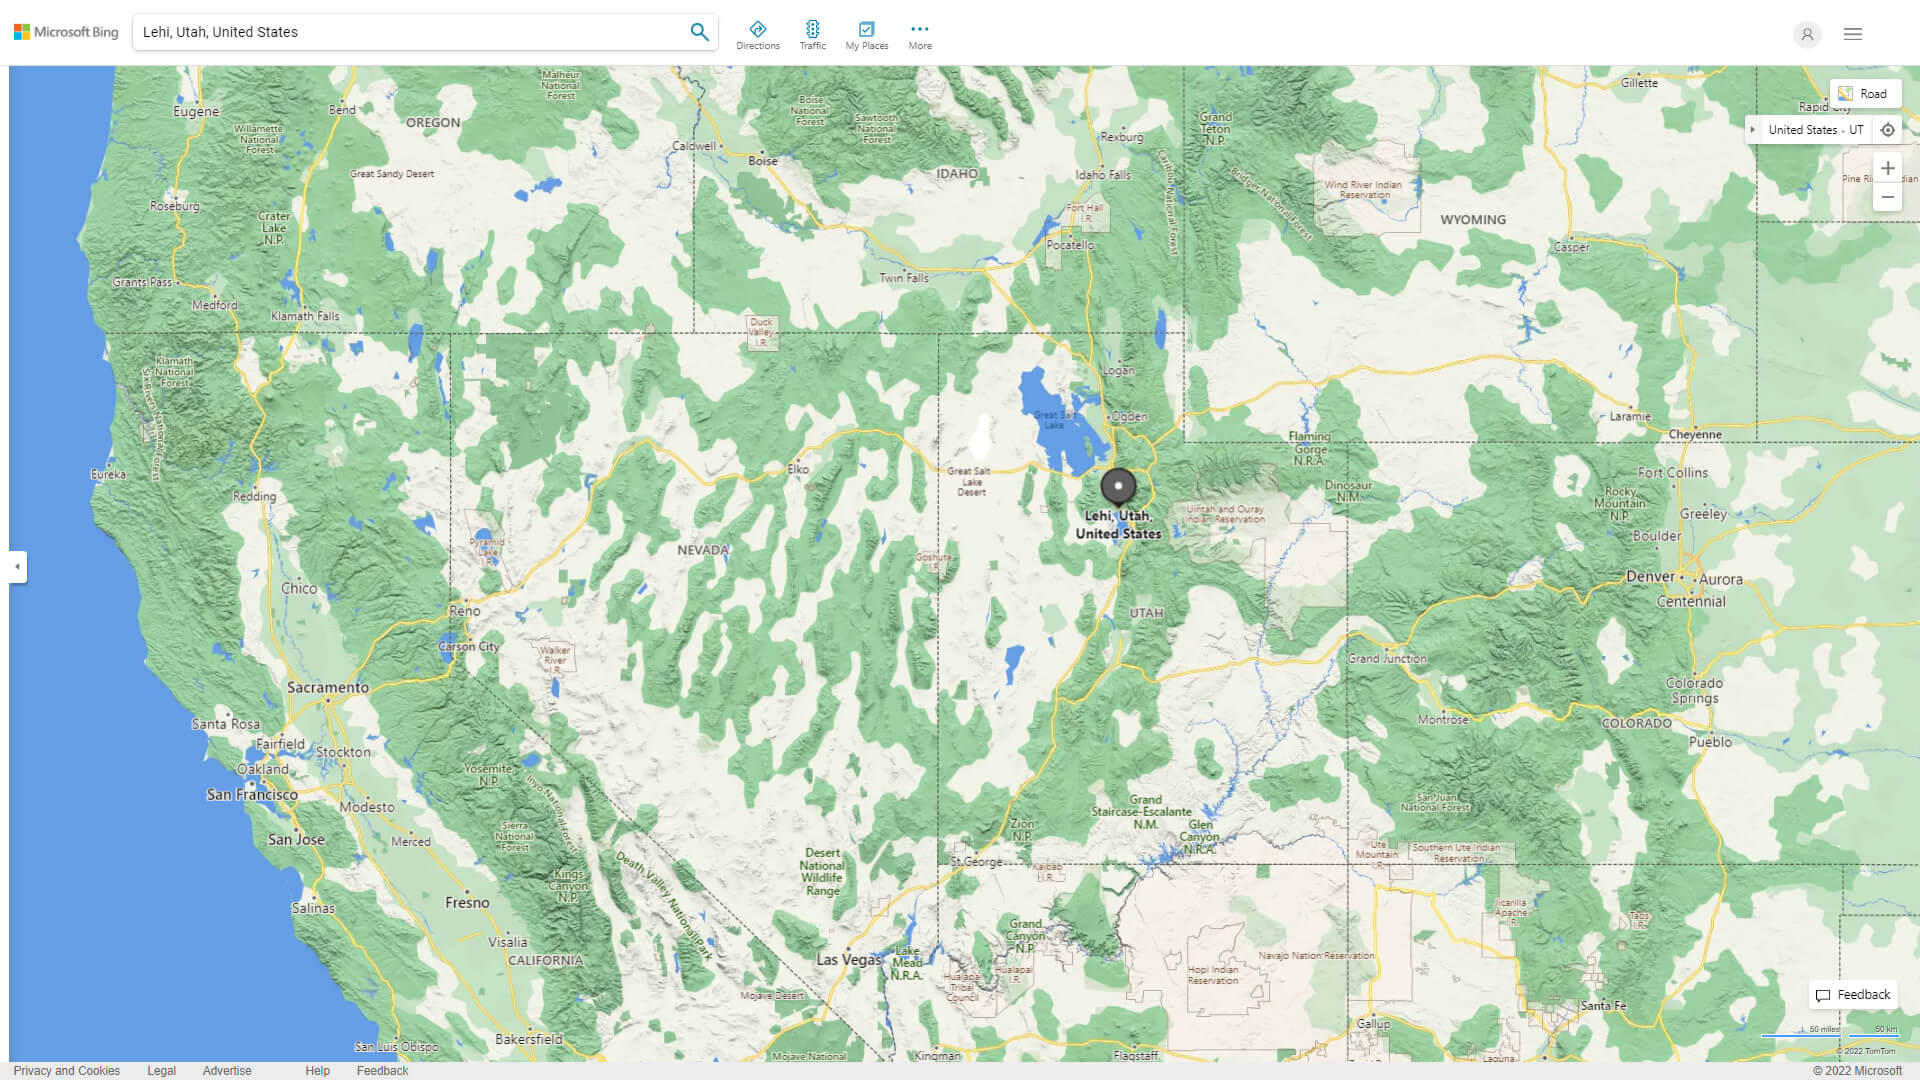This screenshot has width=1920, height=1080.
Task: Select the Lehi, Utah map pin
Action: coord(1120,485)
